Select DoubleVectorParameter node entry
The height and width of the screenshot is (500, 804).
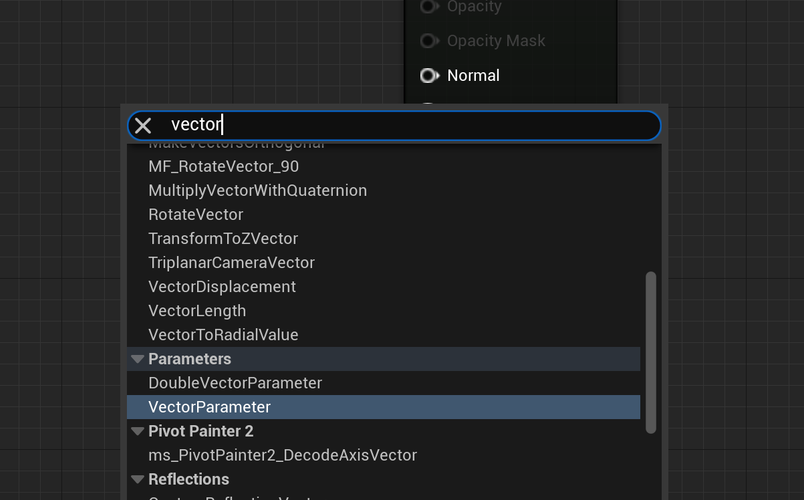point(235,383)
